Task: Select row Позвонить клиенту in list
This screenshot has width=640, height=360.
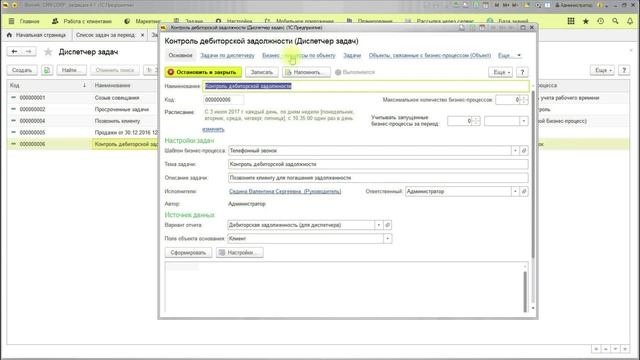Action: pyautogui.click(x=117, y=121)
